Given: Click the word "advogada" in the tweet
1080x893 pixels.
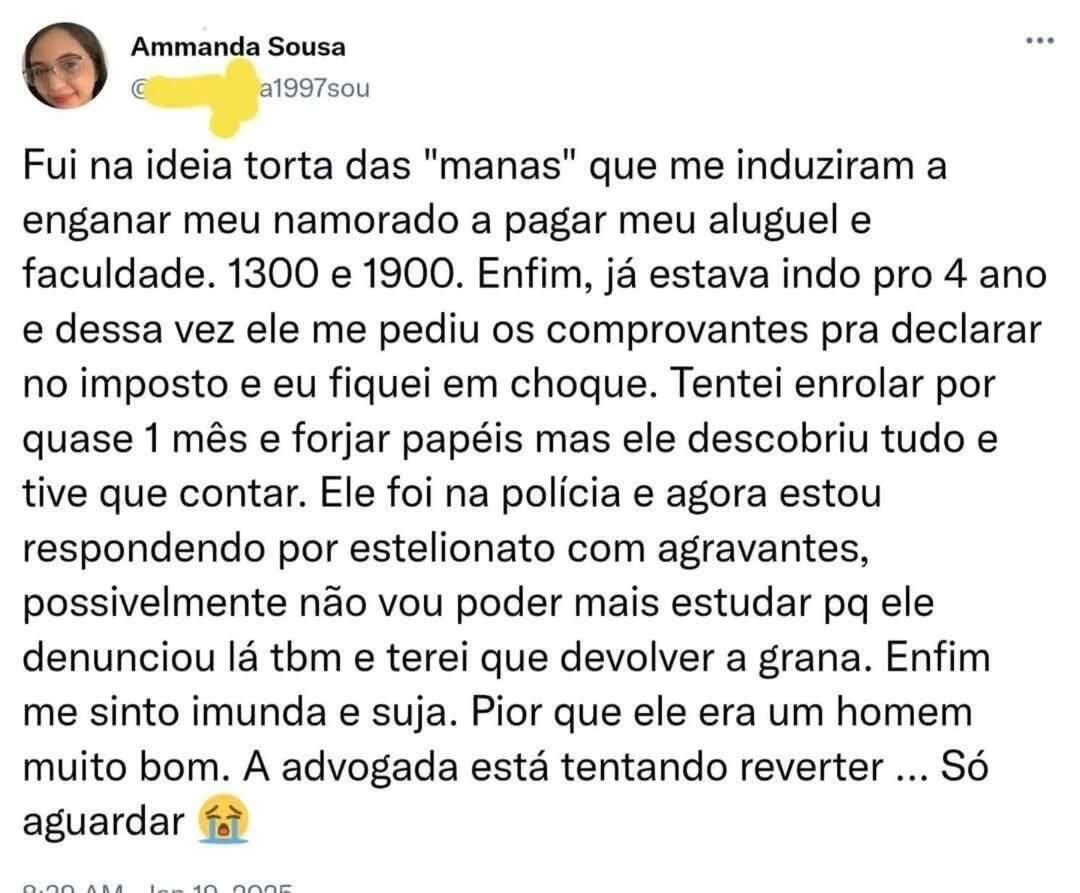Looking at the screenshot, I should coord(370,767).
